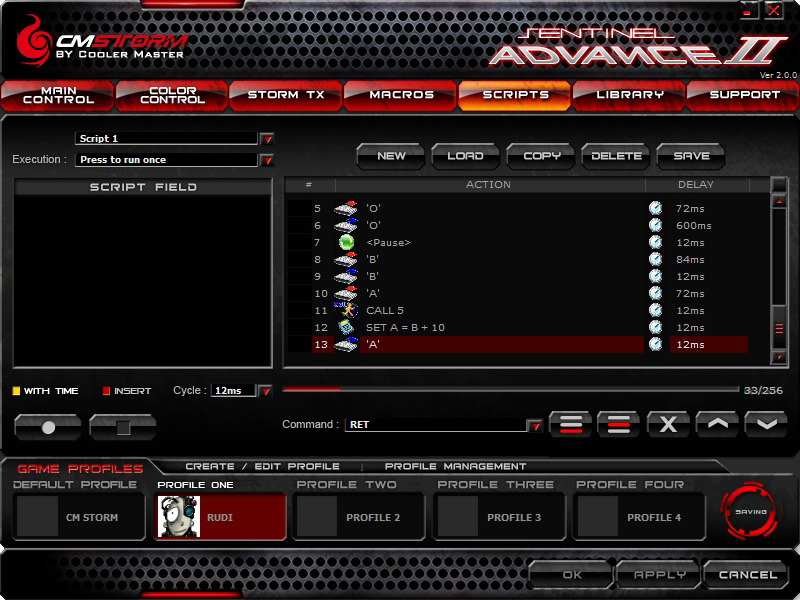Click the CM Storm flame logo
This screenshot has width=800, height=600.
click(x=33, y=42)
